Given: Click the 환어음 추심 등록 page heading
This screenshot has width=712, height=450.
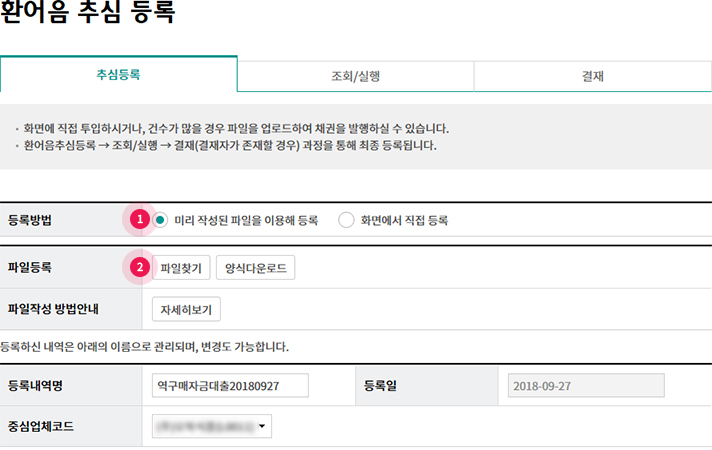Looking at the screenshot, I should click(x=88, y=15).
